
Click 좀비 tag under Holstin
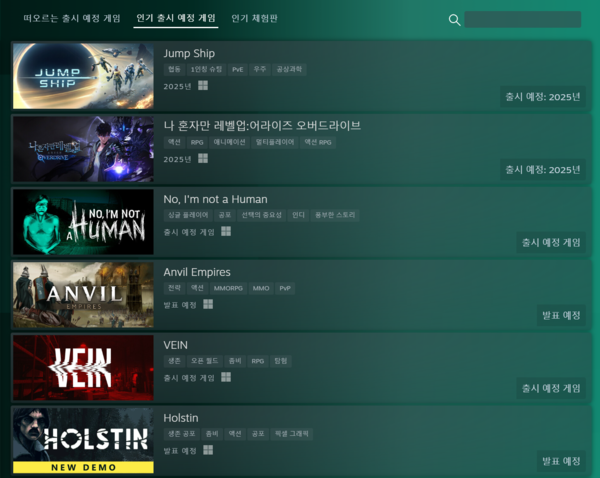point(212,434)
